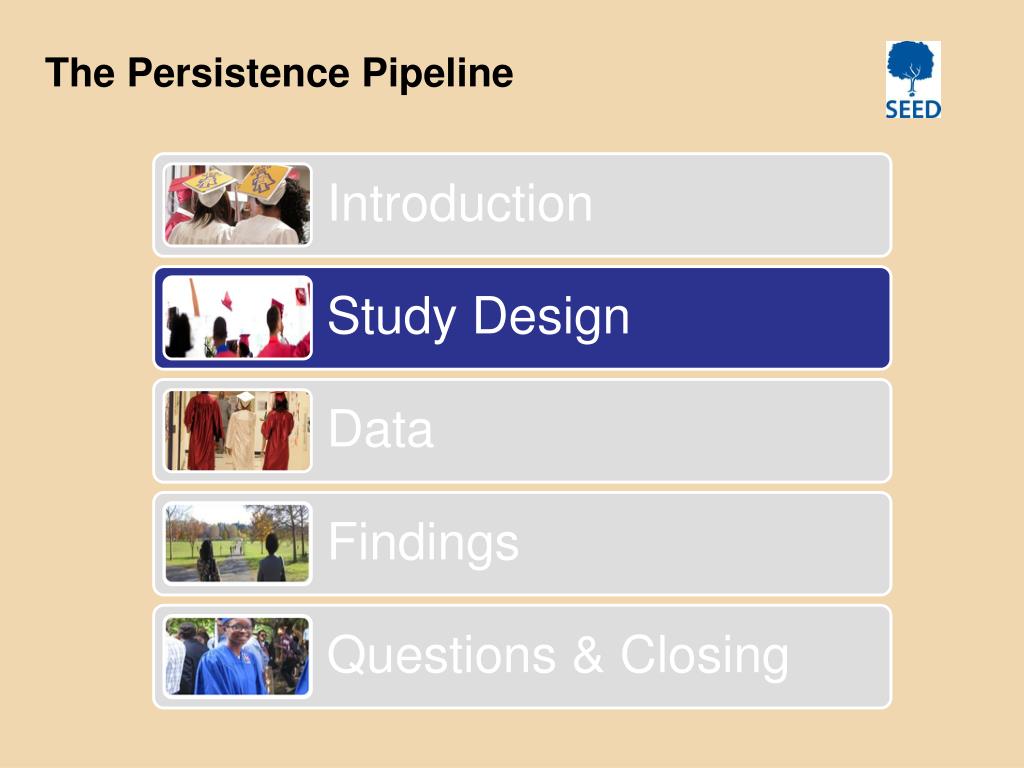Open the Findings section bar
Viewport: 1024px width, 768px height.
522,543
